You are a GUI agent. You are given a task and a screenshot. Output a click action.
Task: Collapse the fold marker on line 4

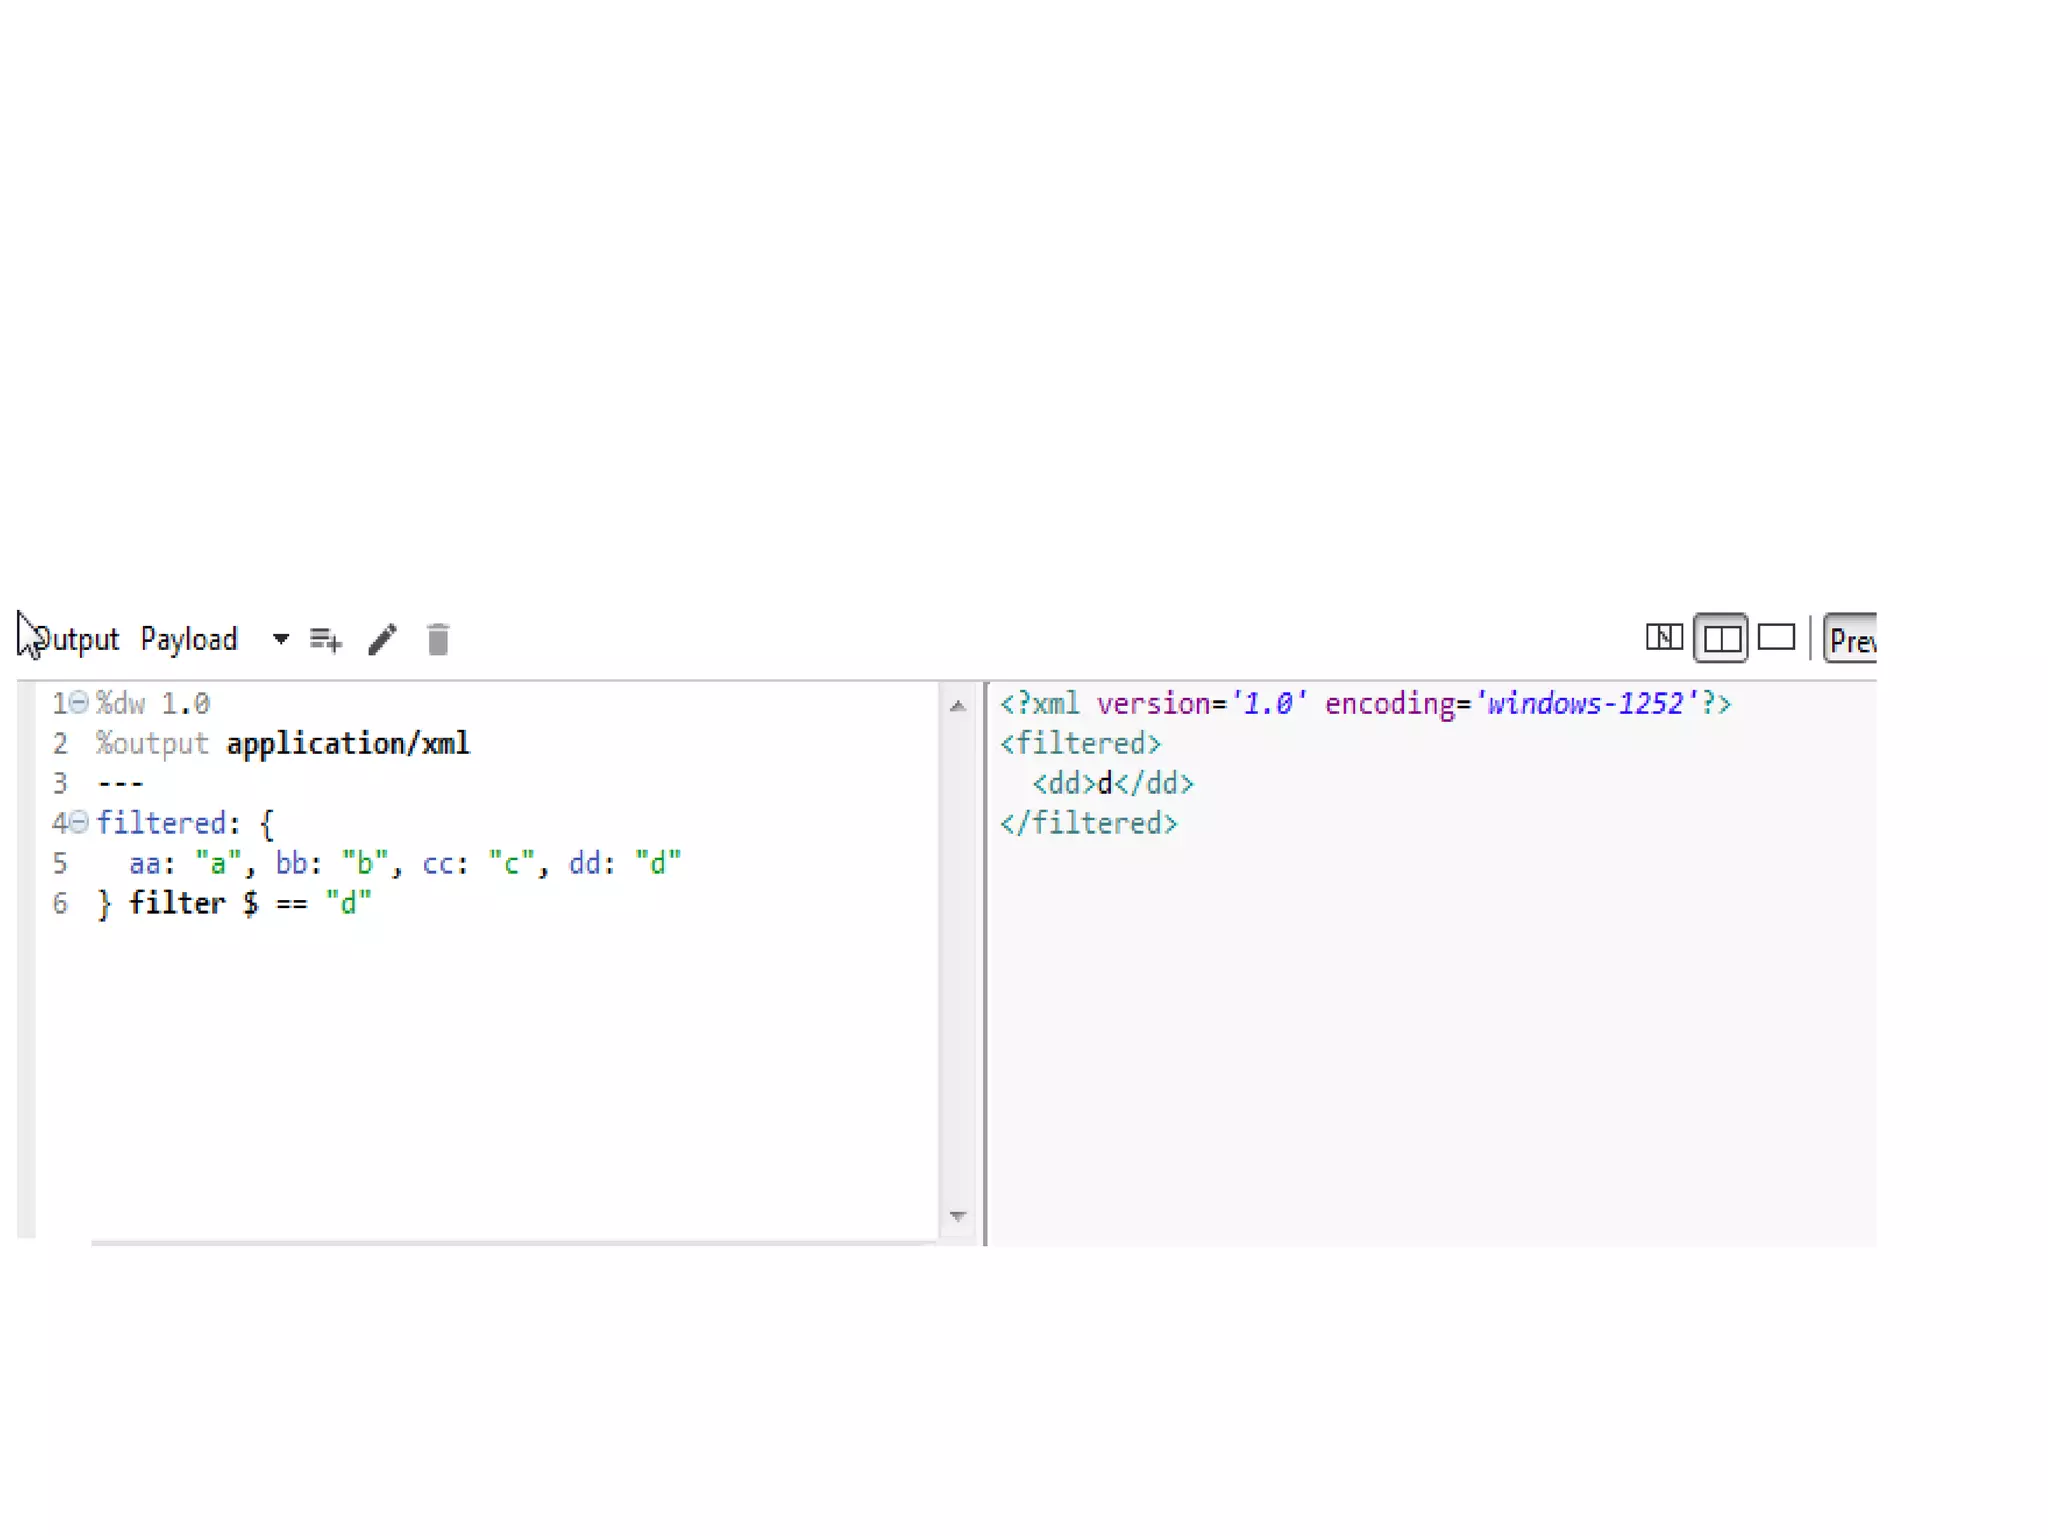point(79,823)
